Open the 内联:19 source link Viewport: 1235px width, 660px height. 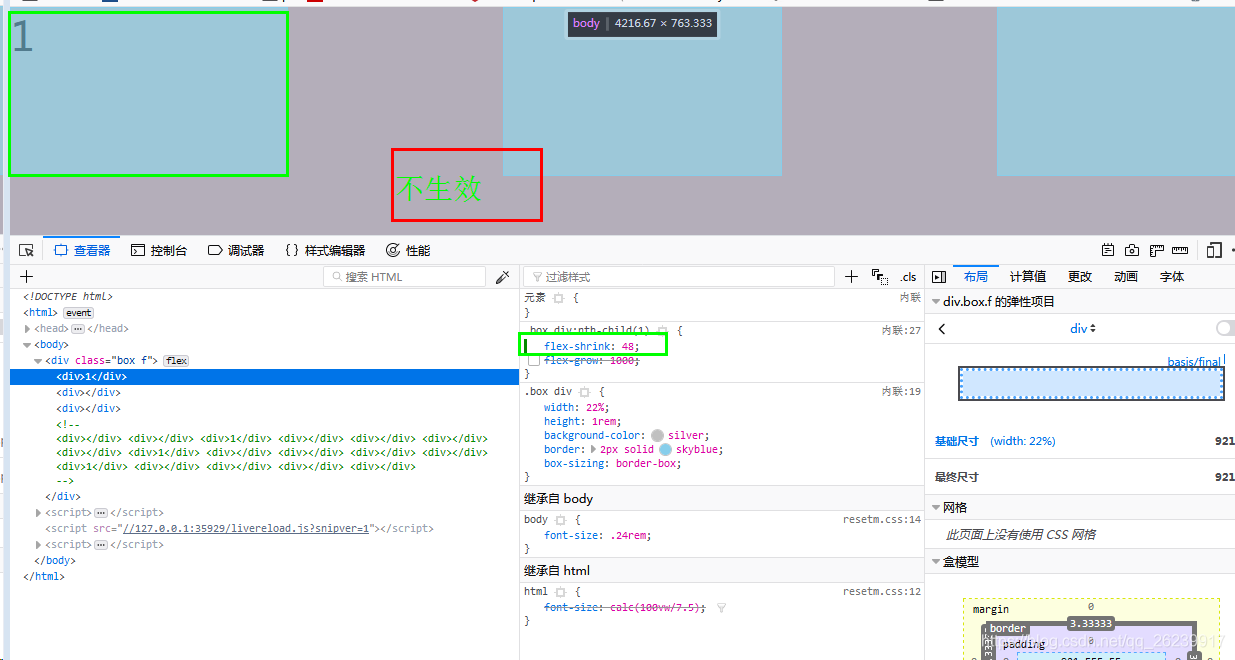(x=901, y=392)
